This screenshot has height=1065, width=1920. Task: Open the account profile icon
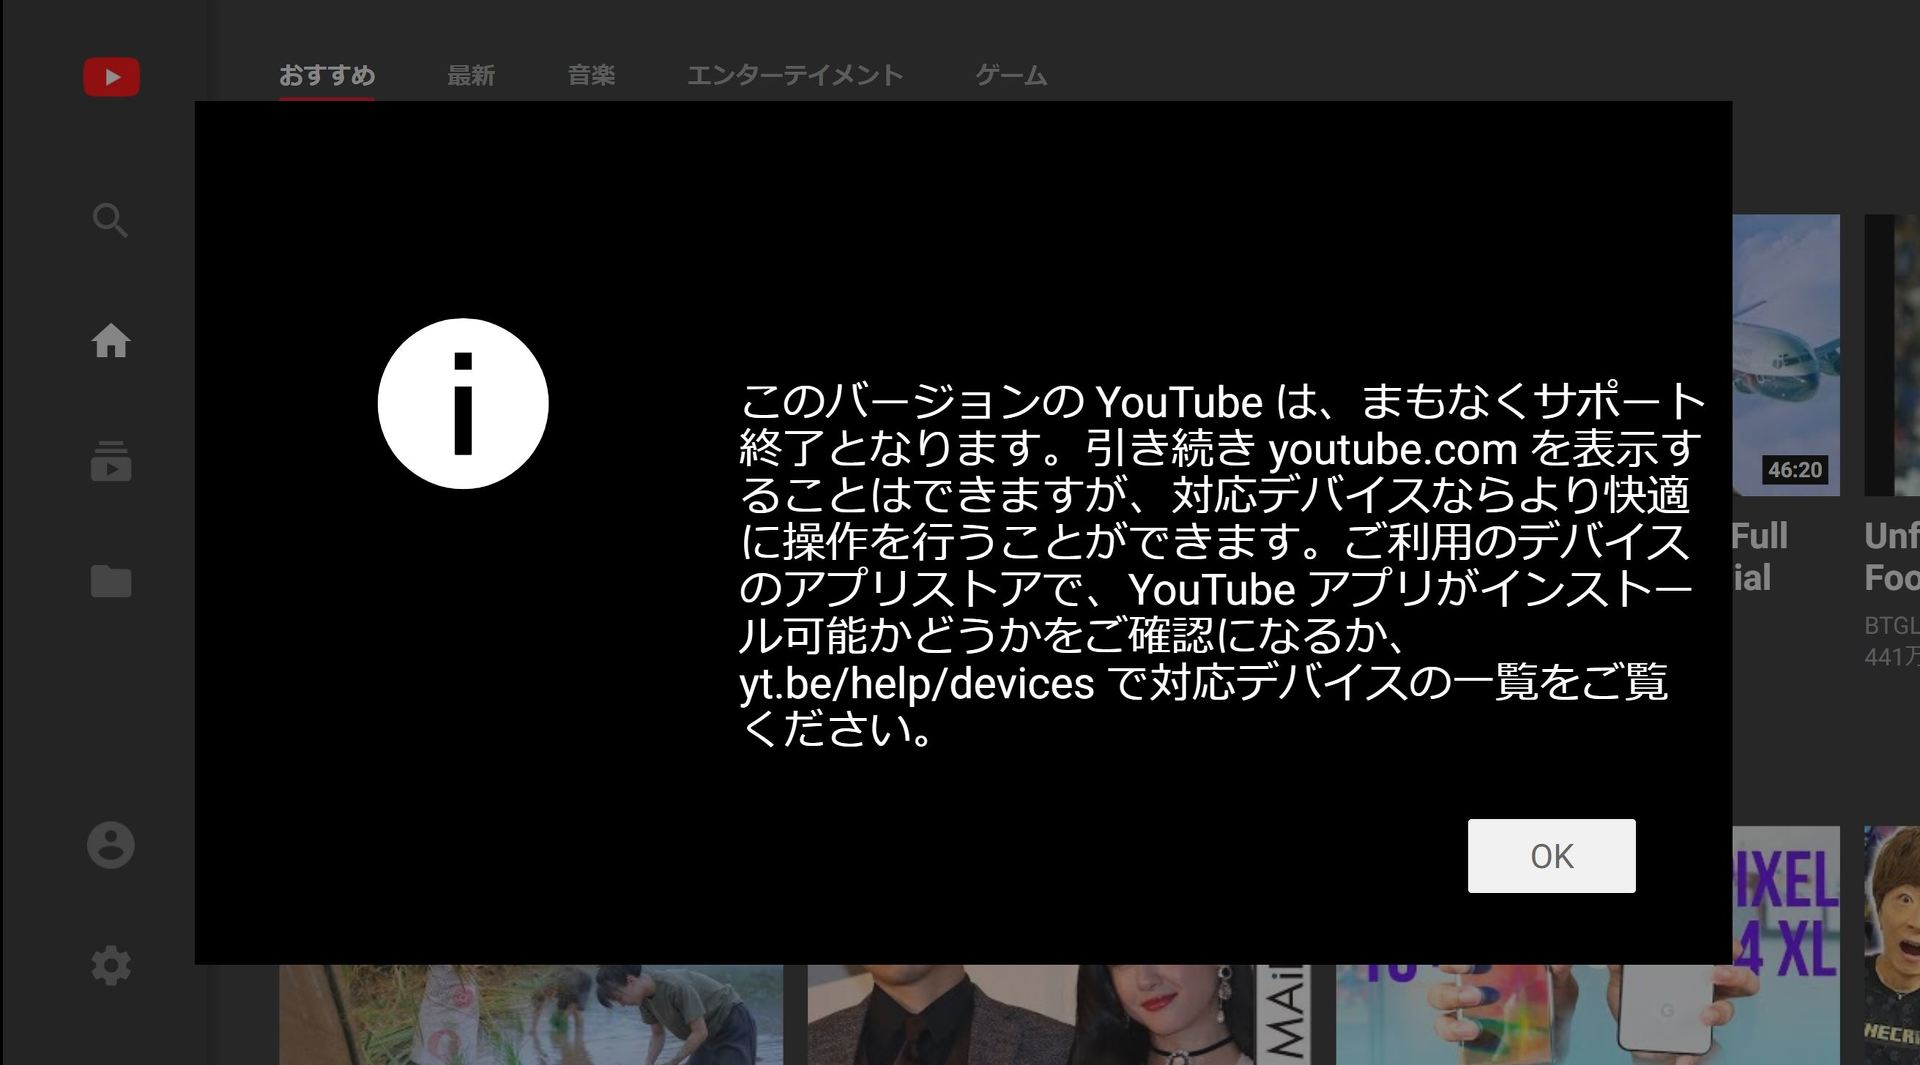111,845
